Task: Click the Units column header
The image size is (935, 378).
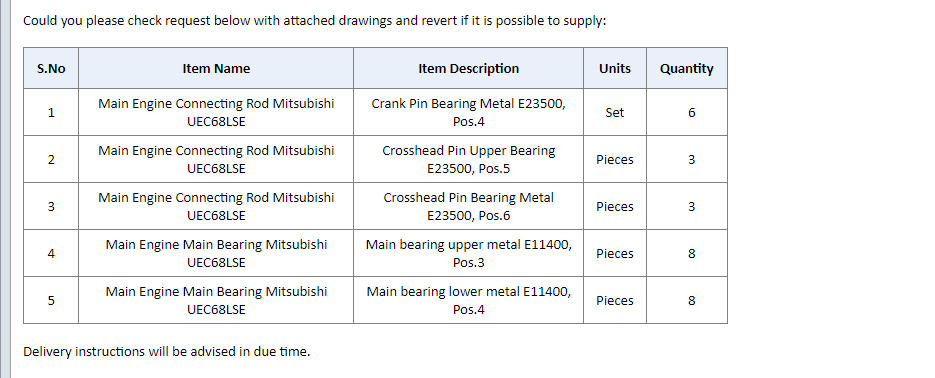Action: pos(615,69)
